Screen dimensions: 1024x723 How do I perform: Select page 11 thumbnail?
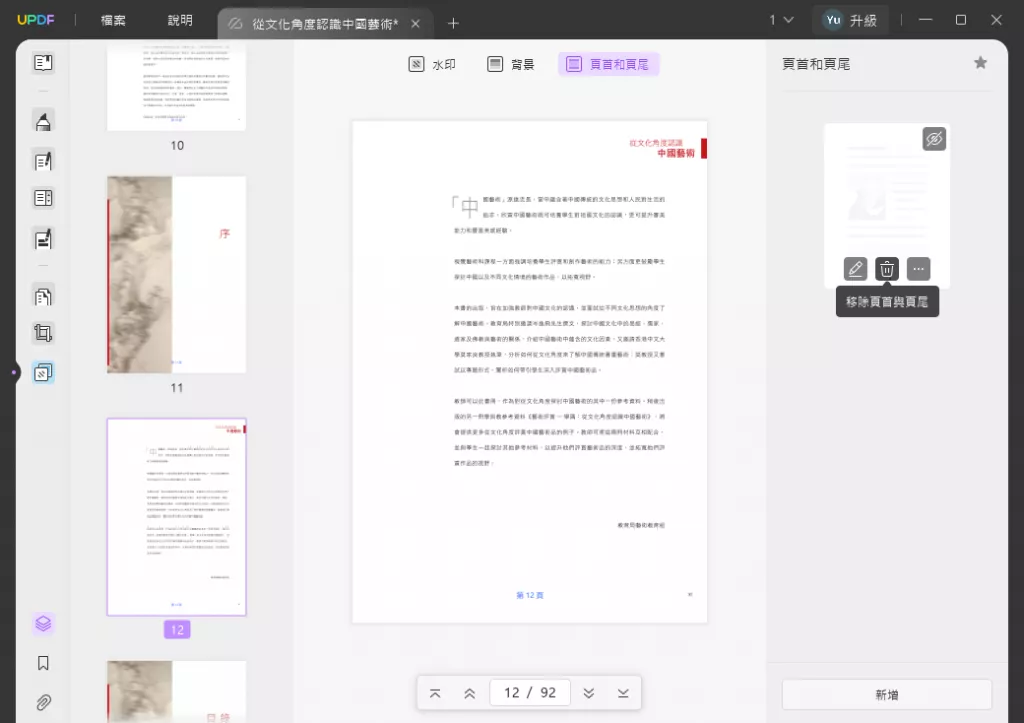(x=176, y=274)
